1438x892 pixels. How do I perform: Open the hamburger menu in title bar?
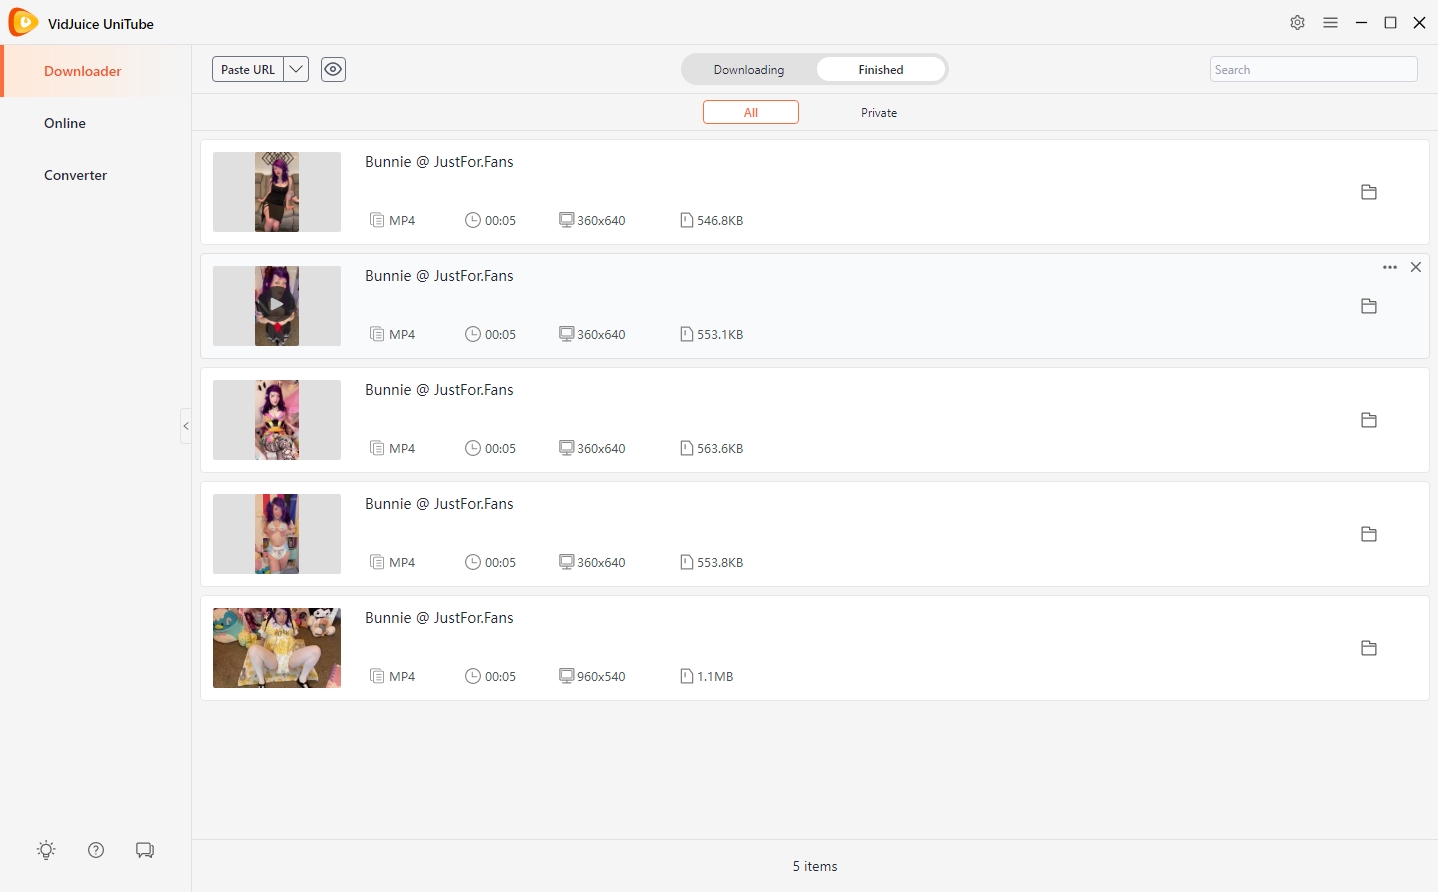(1330, 23)
